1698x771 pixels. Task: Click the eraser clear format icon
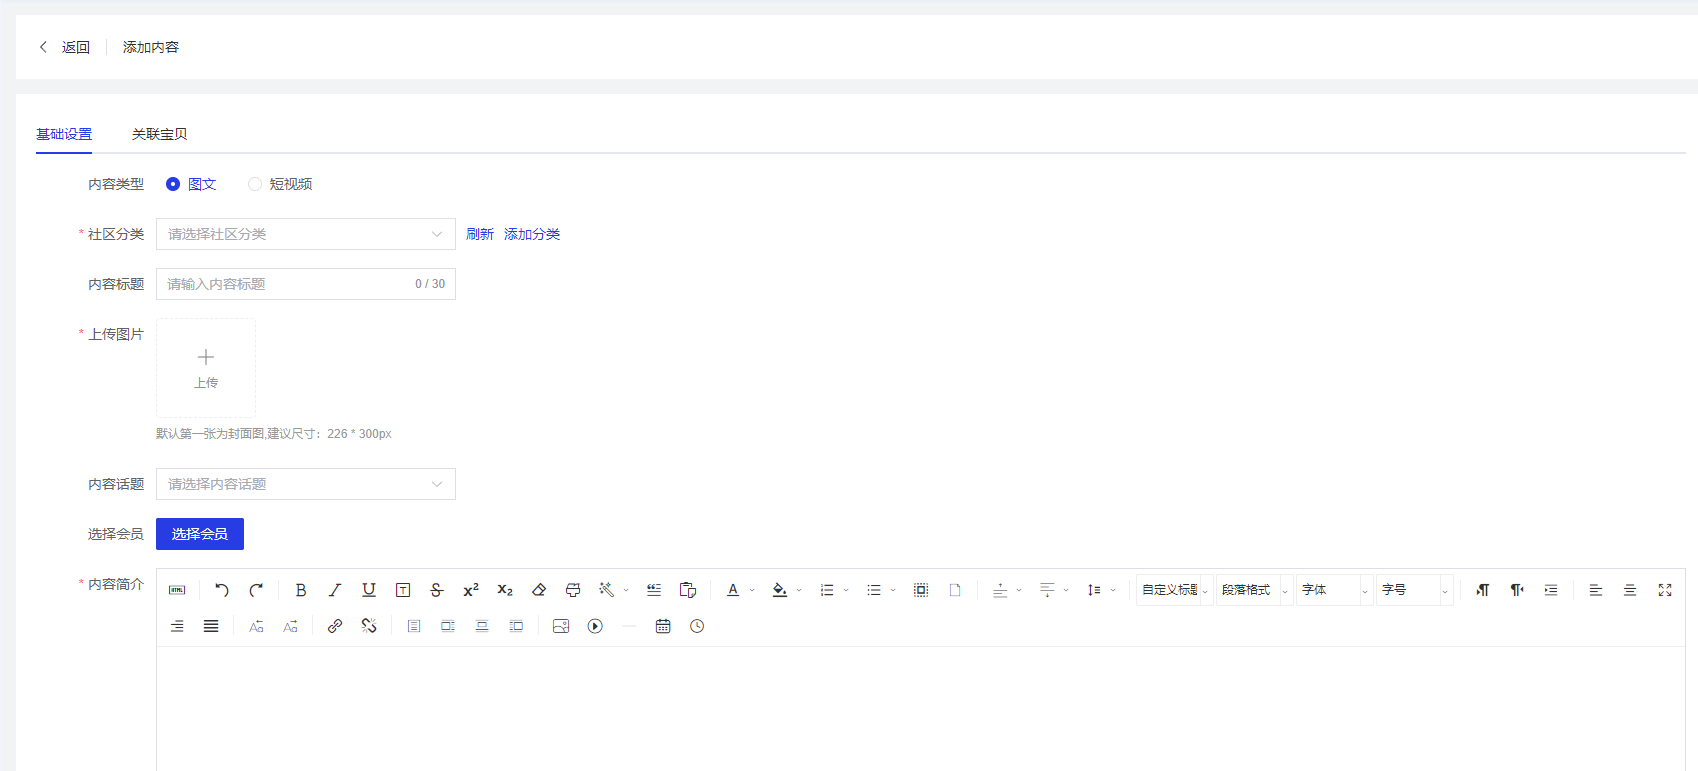coord(539,590)
